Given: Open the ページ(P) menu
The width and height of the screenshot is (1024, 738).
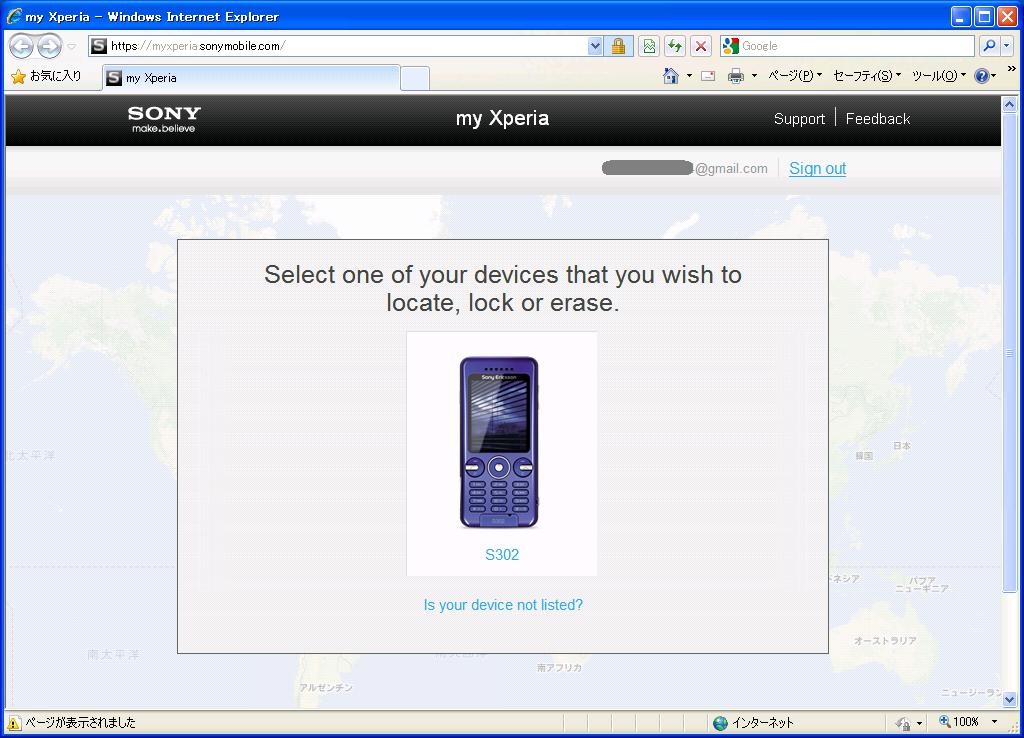Looking at the screenshot, I should (x=795, y=76).
